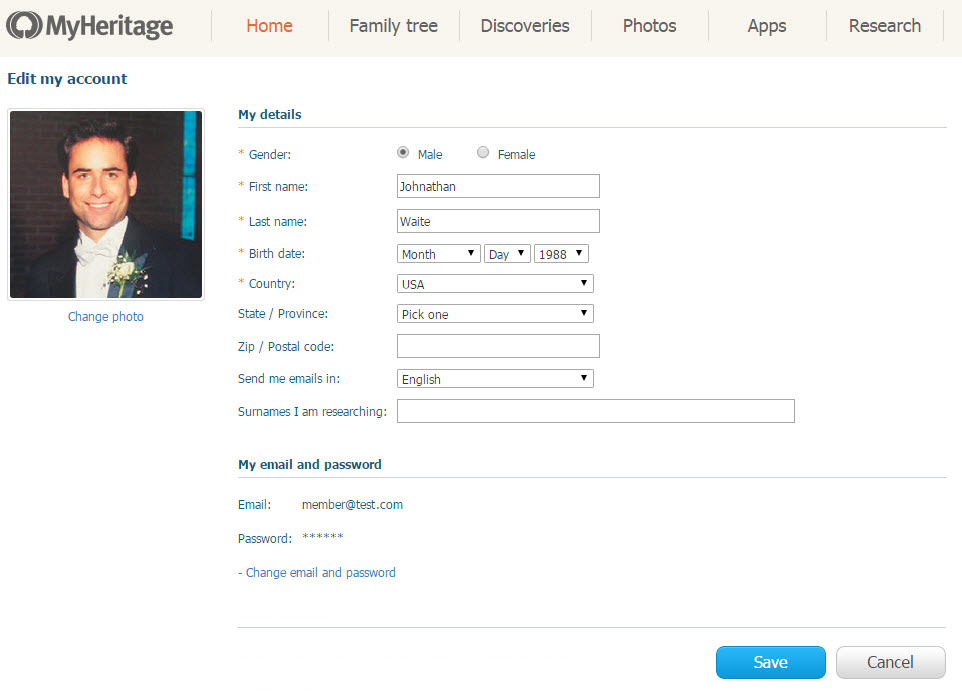
Task: Navigate to the Apps tab
Action: 767,26
